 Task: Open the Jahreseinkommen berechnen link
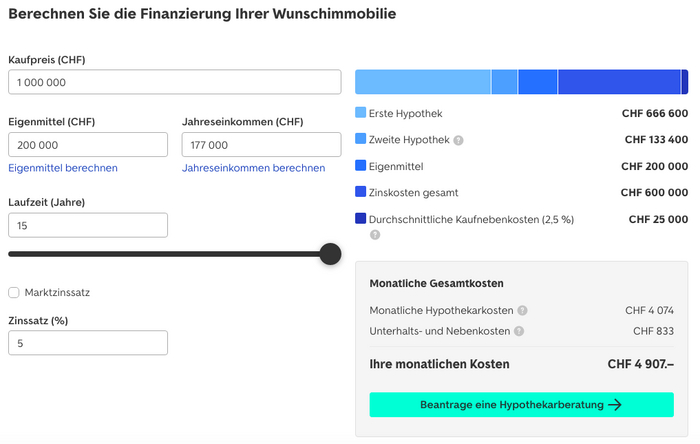[x=253, y=168]
